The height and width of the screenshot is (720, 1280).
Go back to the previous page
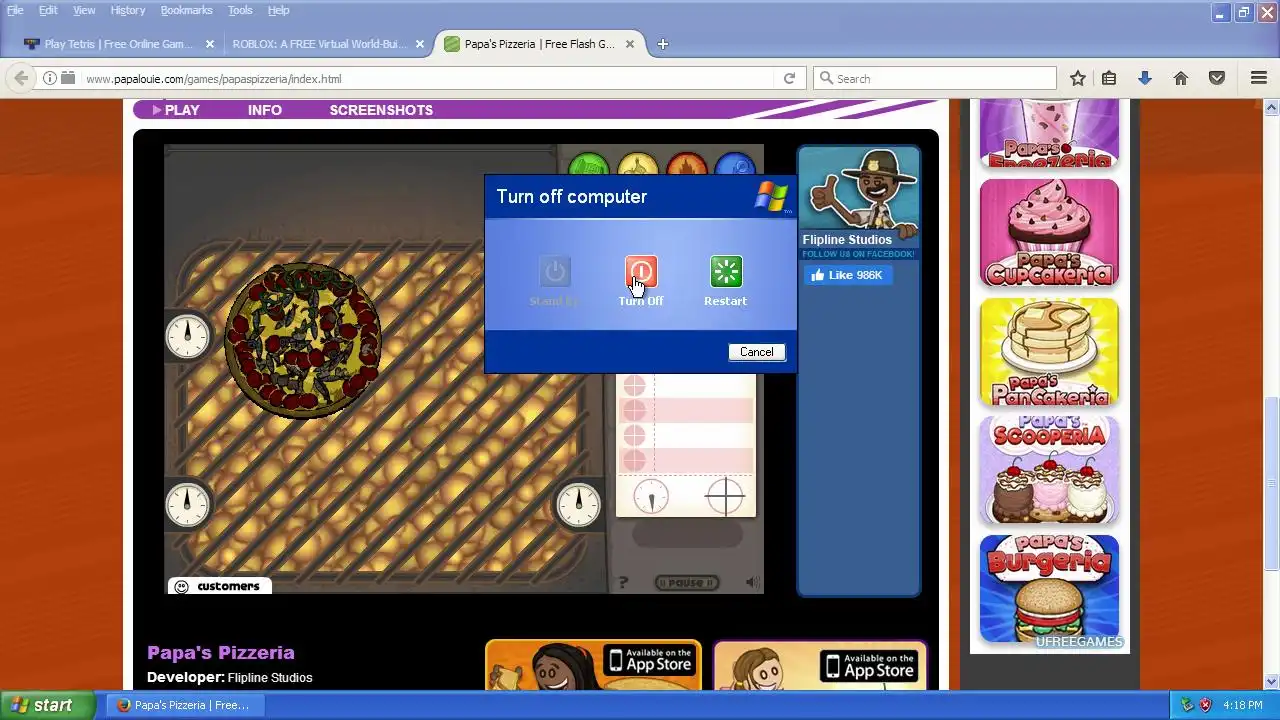[21, 78]
